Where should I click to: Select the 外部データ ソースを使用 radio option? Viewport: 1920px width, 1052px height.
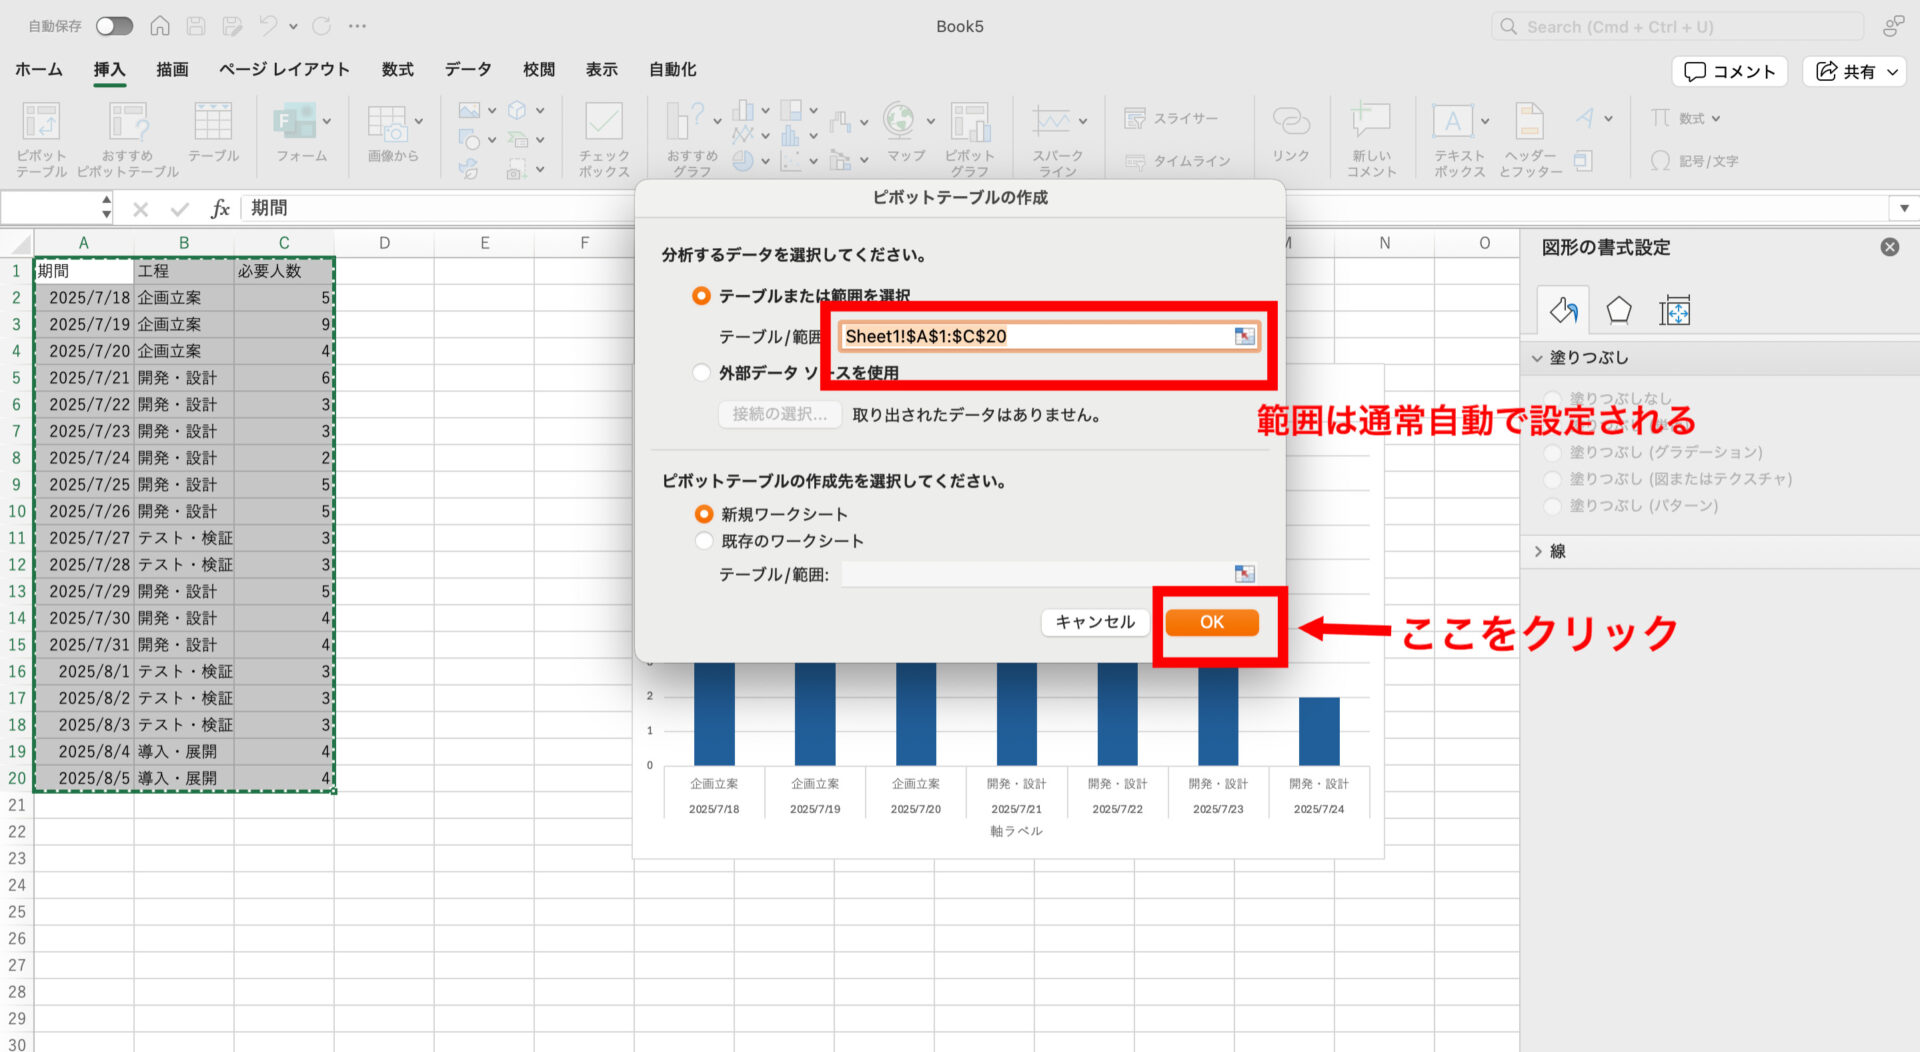701,373
